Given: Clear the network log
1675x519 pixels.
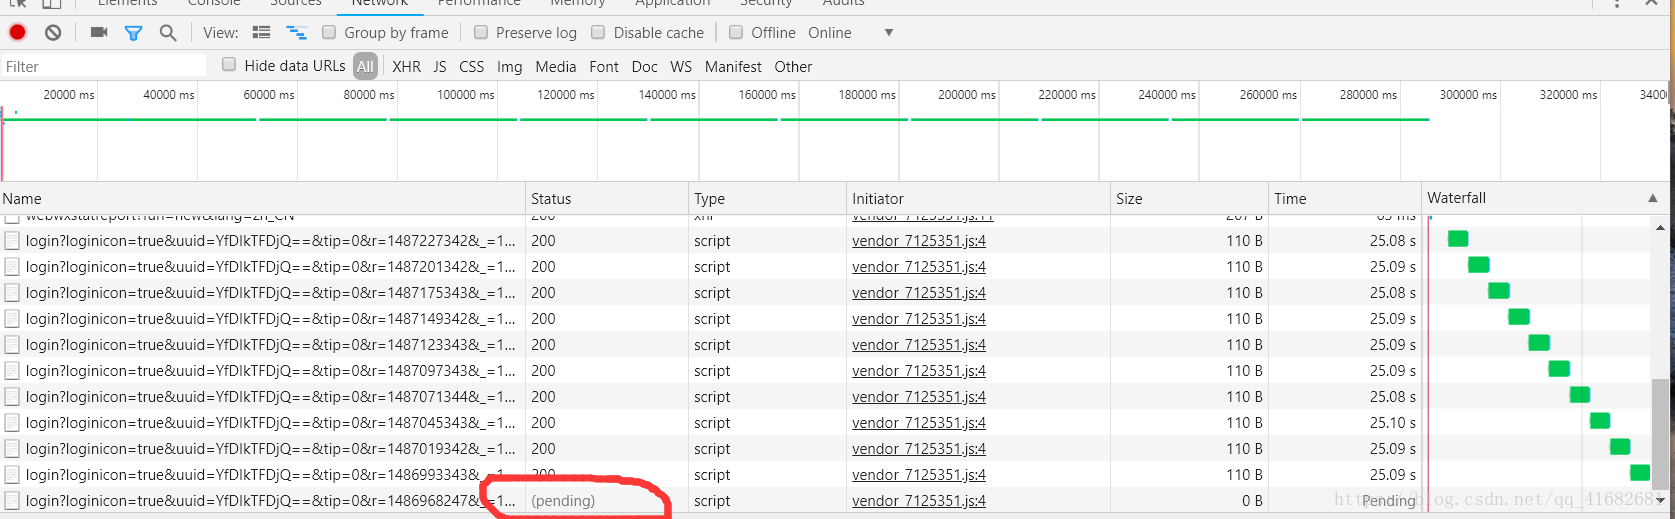Looking at the screenshot, I should [53, 32].
